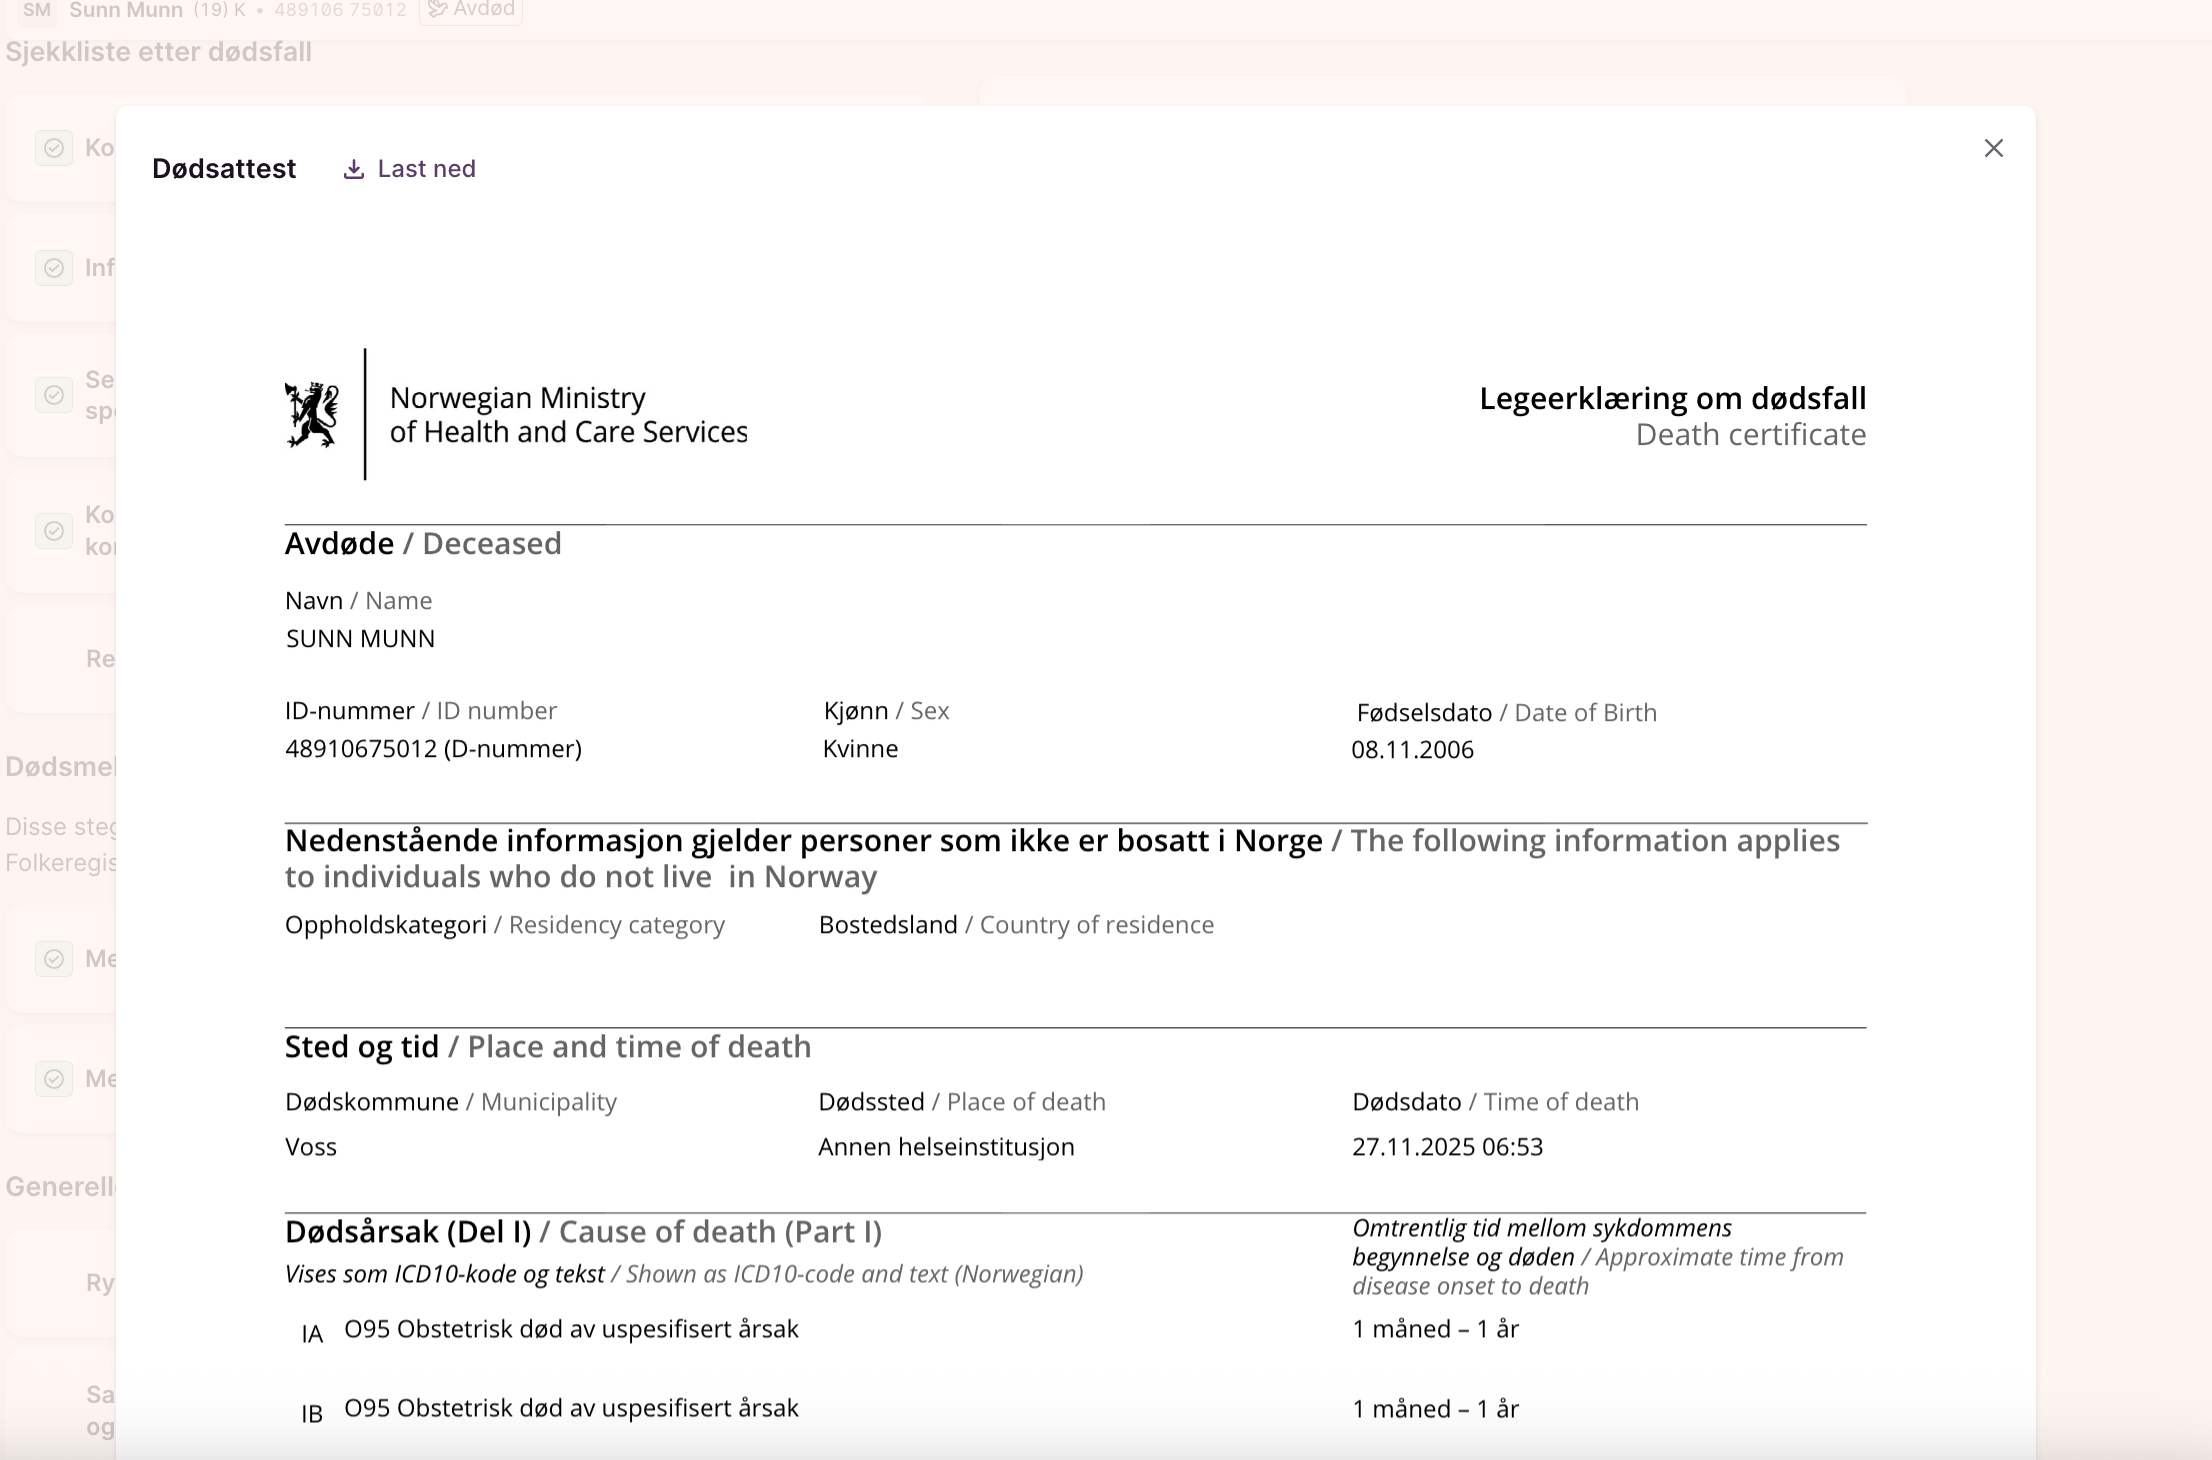Click the download arrow icon beside Last ned
Screen dimensions: 2212x1460
click(x=353, y=169)
